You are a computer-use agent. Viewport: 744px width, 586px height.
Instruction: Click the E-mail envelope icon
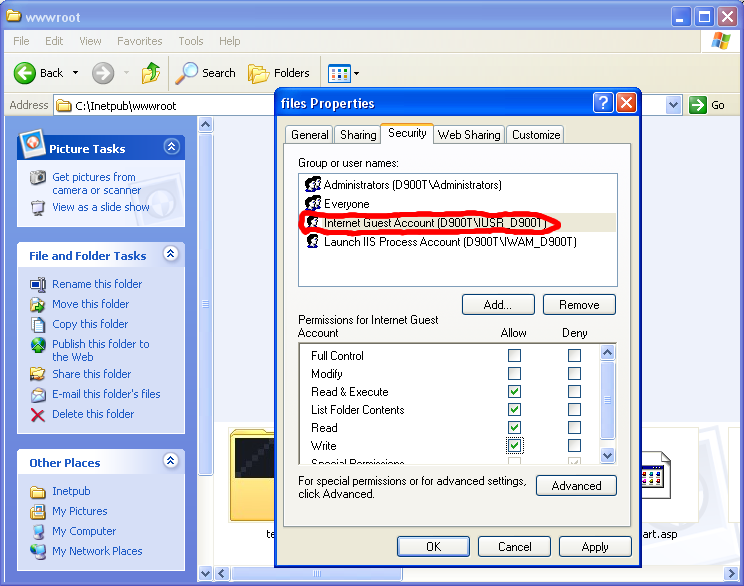coord(38,394)
